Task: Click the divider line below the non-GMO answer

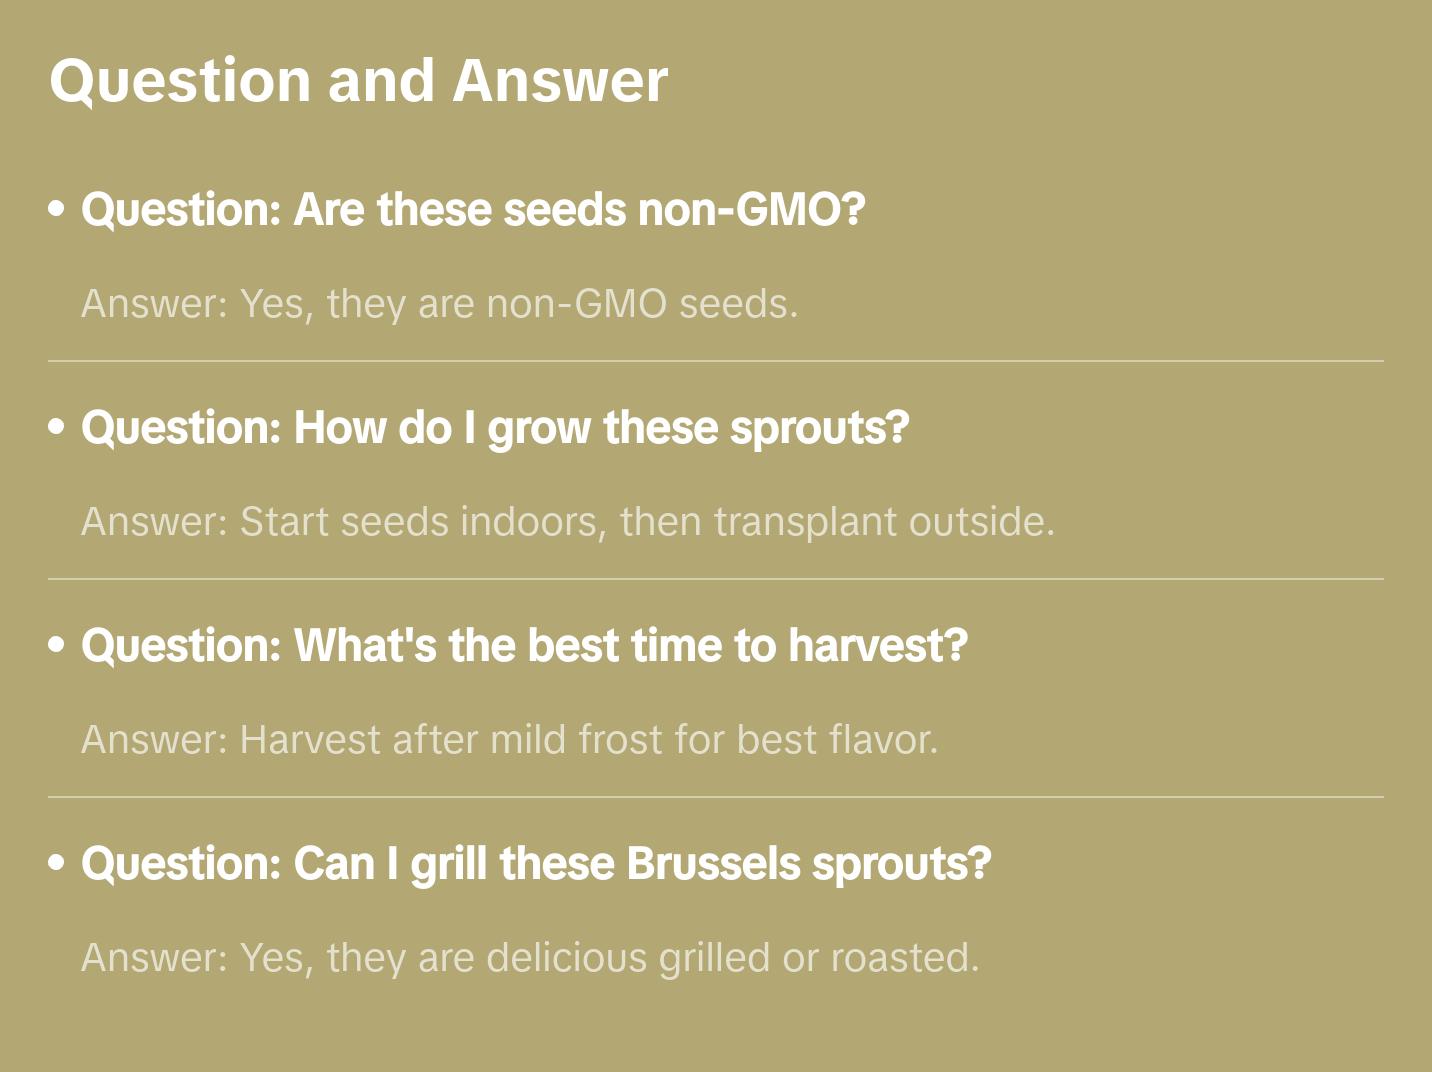Action: [715, 361]
